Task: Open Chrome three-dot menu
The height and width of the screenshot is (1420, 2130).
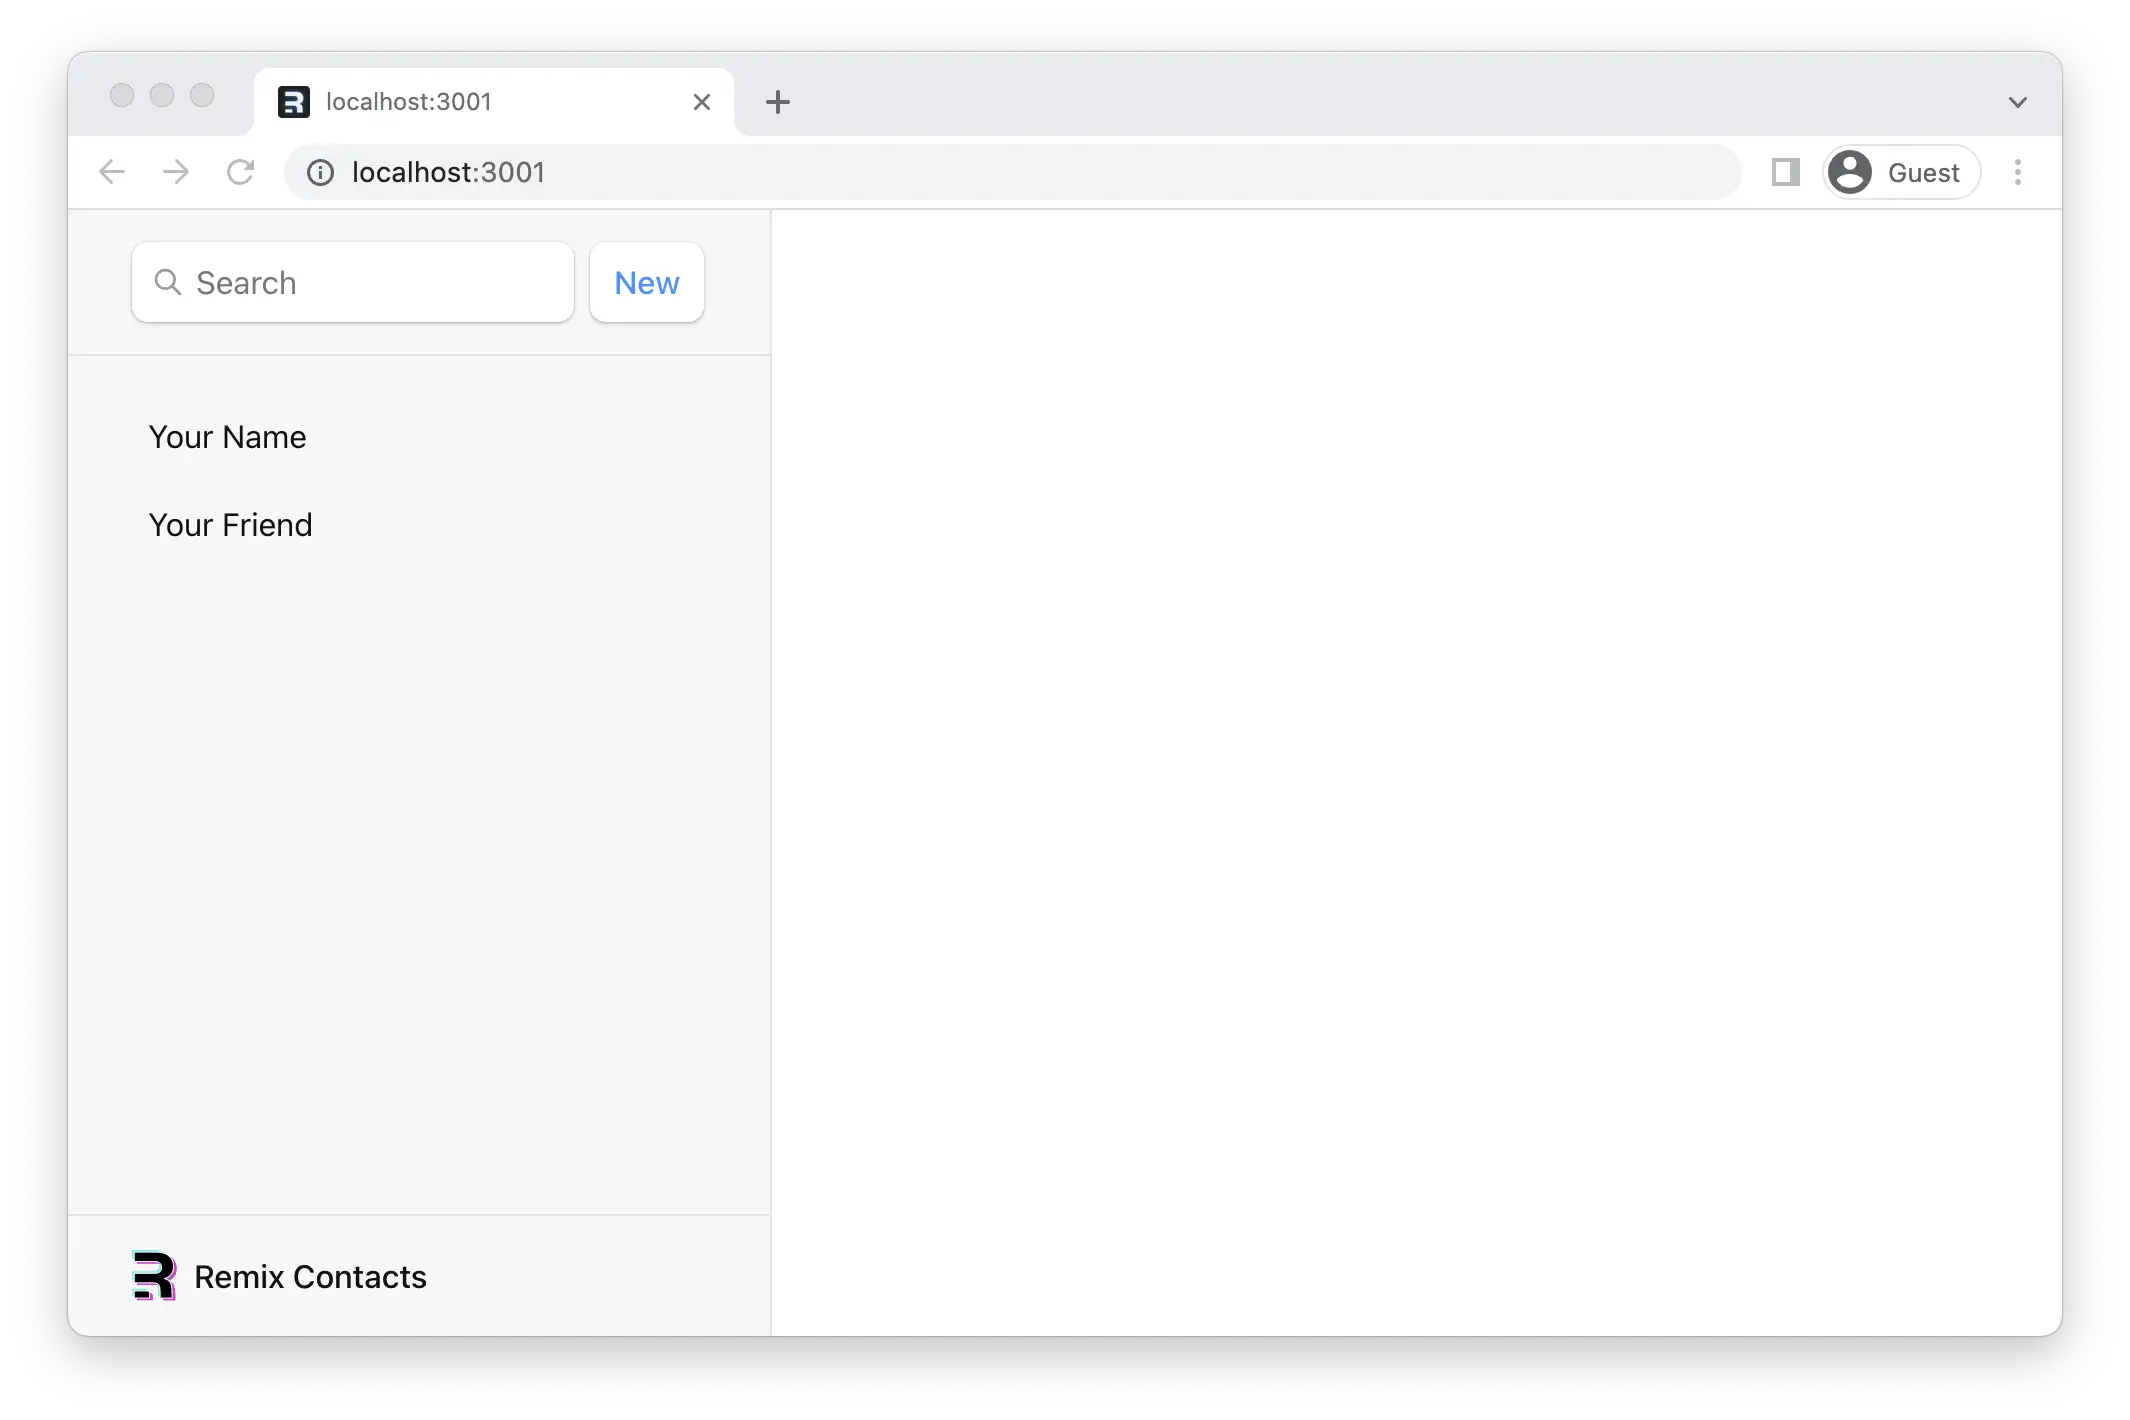Action: 2018,172
